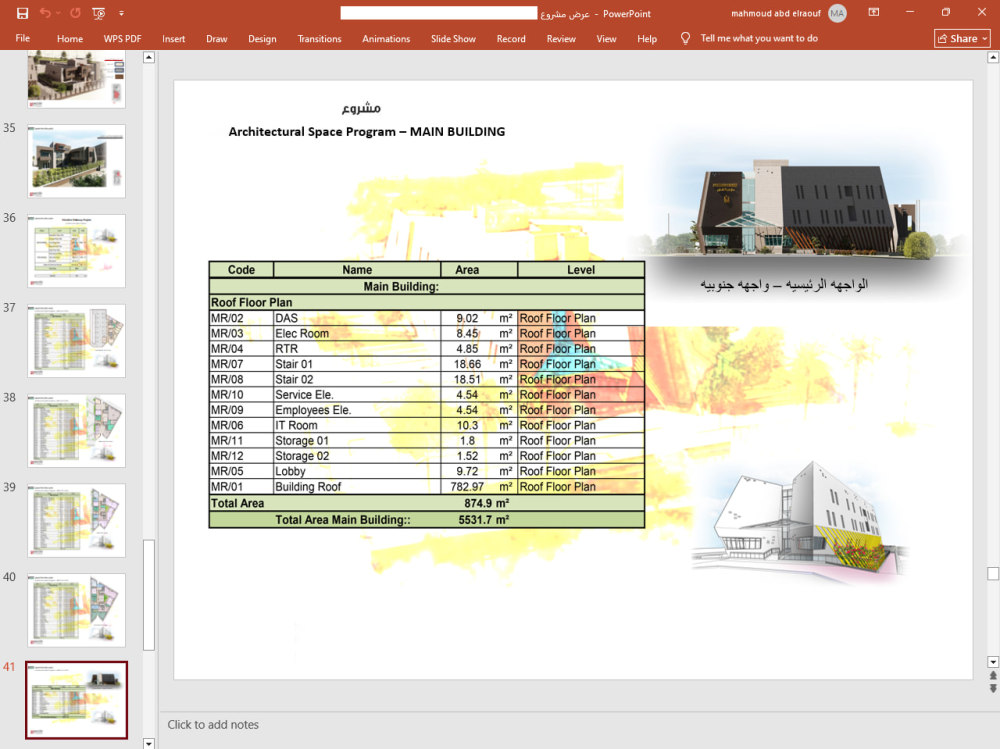Open the Draw tab
The height and width of the screenshot is (749, 1000).
tap(217, 38)
